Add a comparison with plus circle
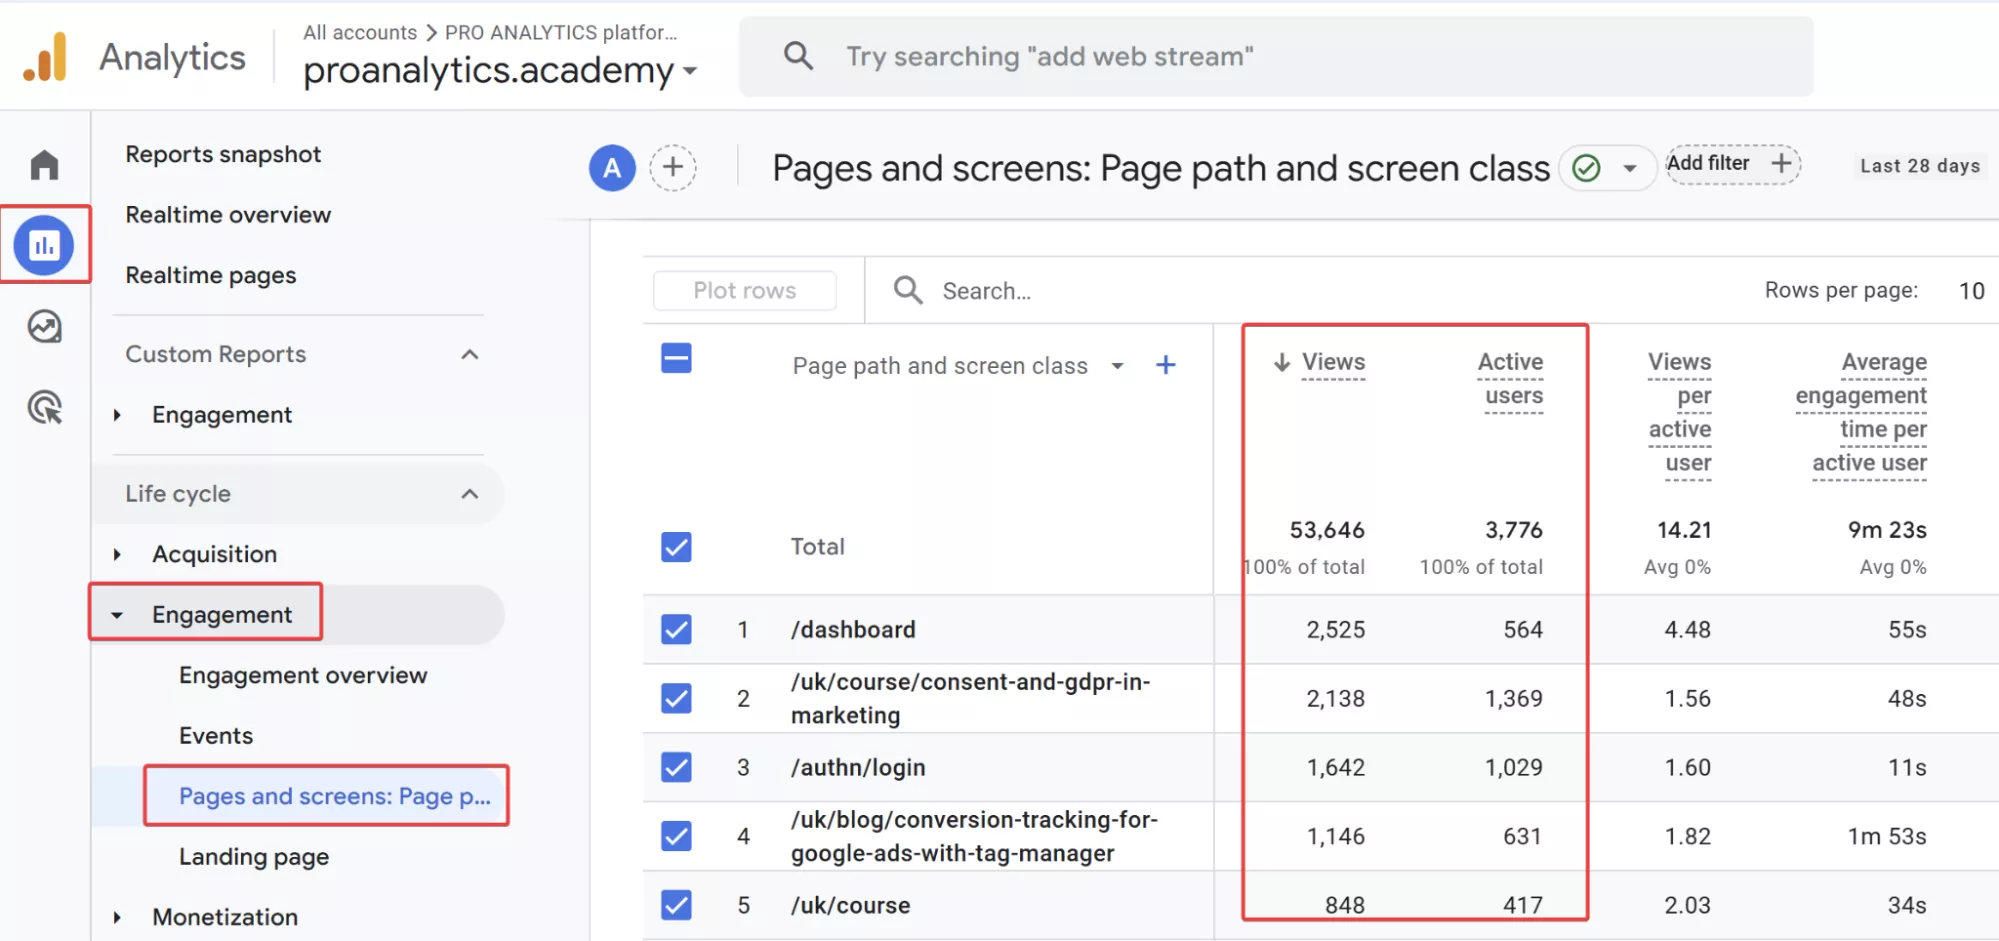 click(673, 167)
